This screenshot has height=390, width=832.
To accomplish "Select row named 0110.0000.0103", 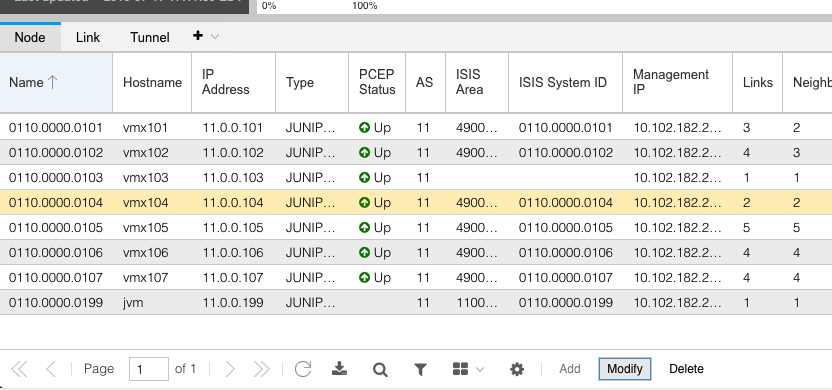I will (416, 178).
